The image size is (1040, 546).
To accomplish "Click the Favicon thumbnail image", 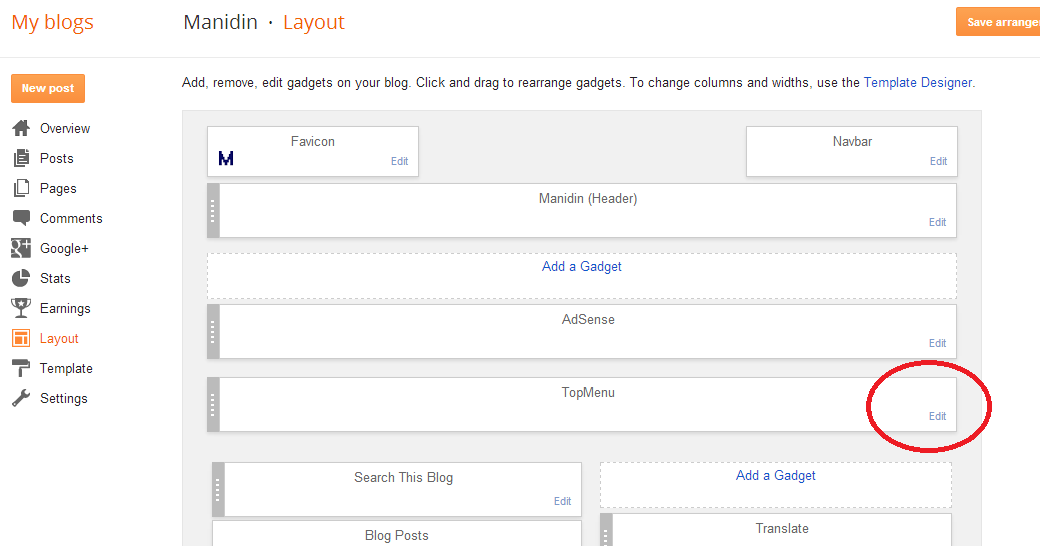I will (x=226, y=158).
